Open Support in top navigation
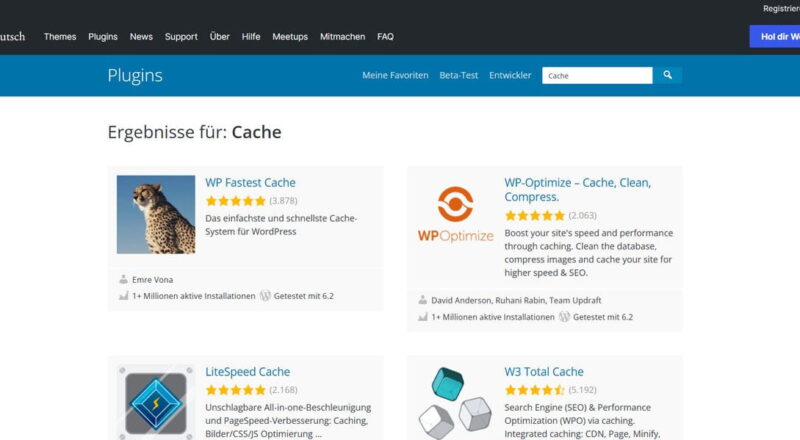800x440 pixels. [x=181, y=37]
